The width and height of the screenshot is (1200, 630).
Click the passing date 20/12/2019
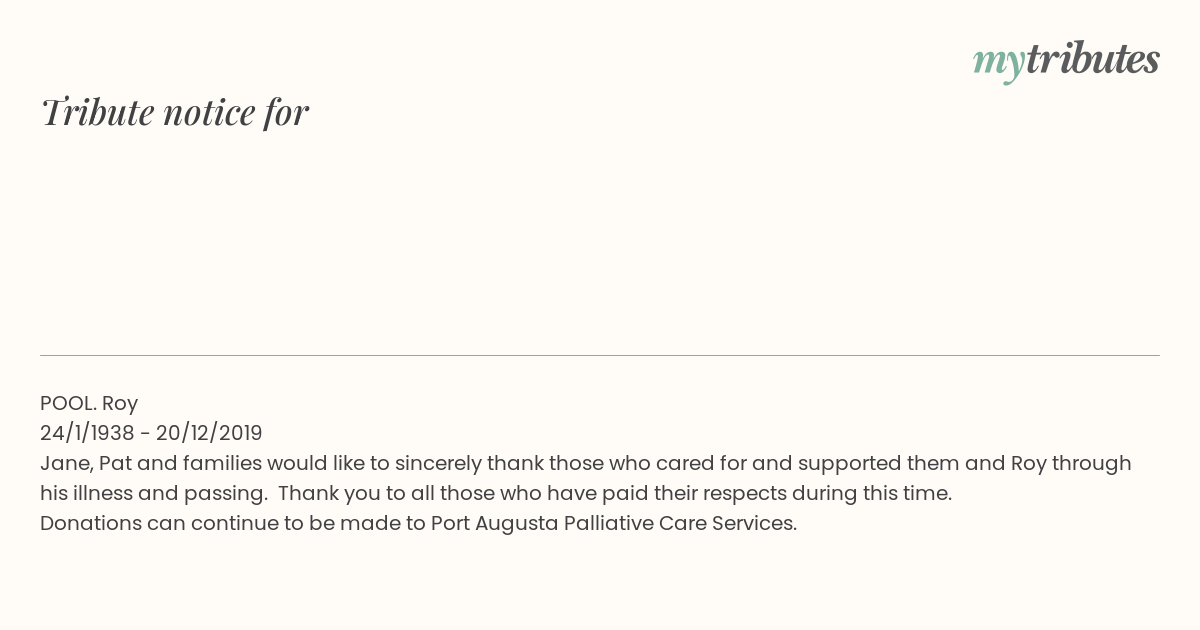tap(209, 433)
